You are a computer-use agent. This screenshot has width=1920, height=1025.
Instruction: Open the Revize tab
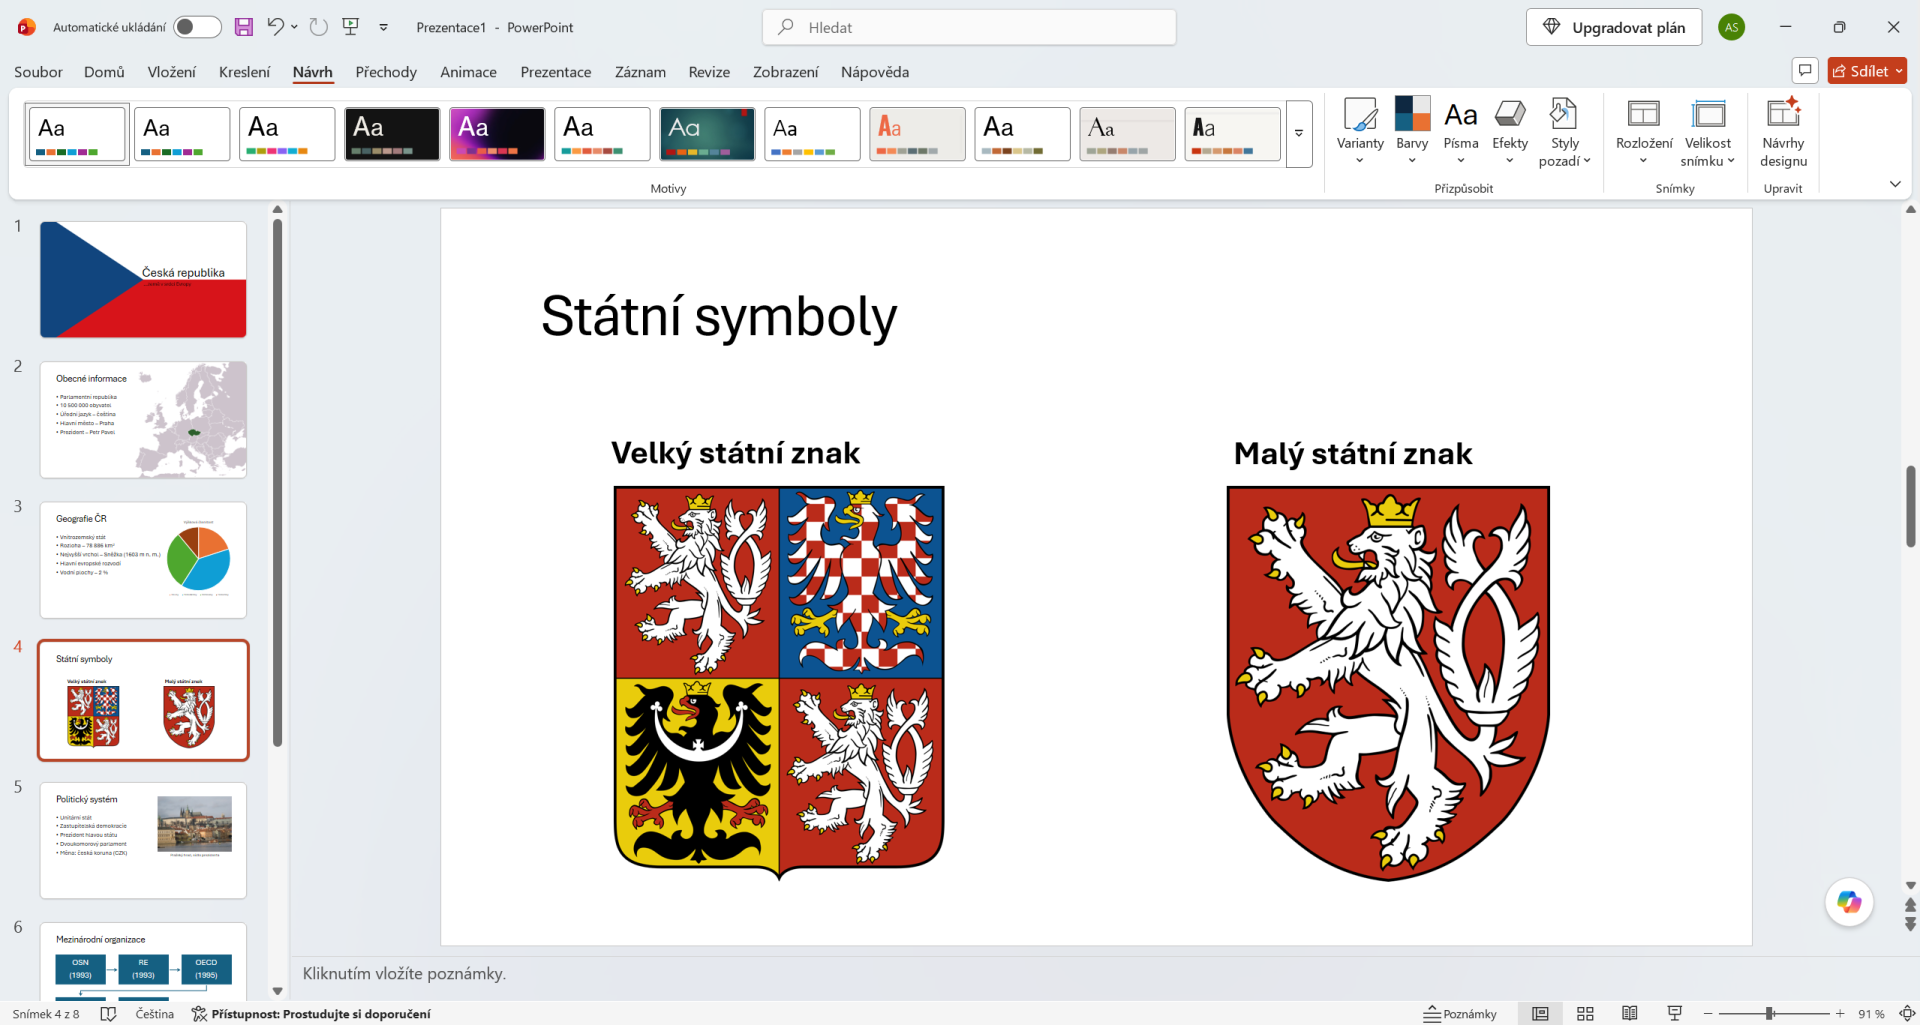pyautogui.click(x=709, y=72)
